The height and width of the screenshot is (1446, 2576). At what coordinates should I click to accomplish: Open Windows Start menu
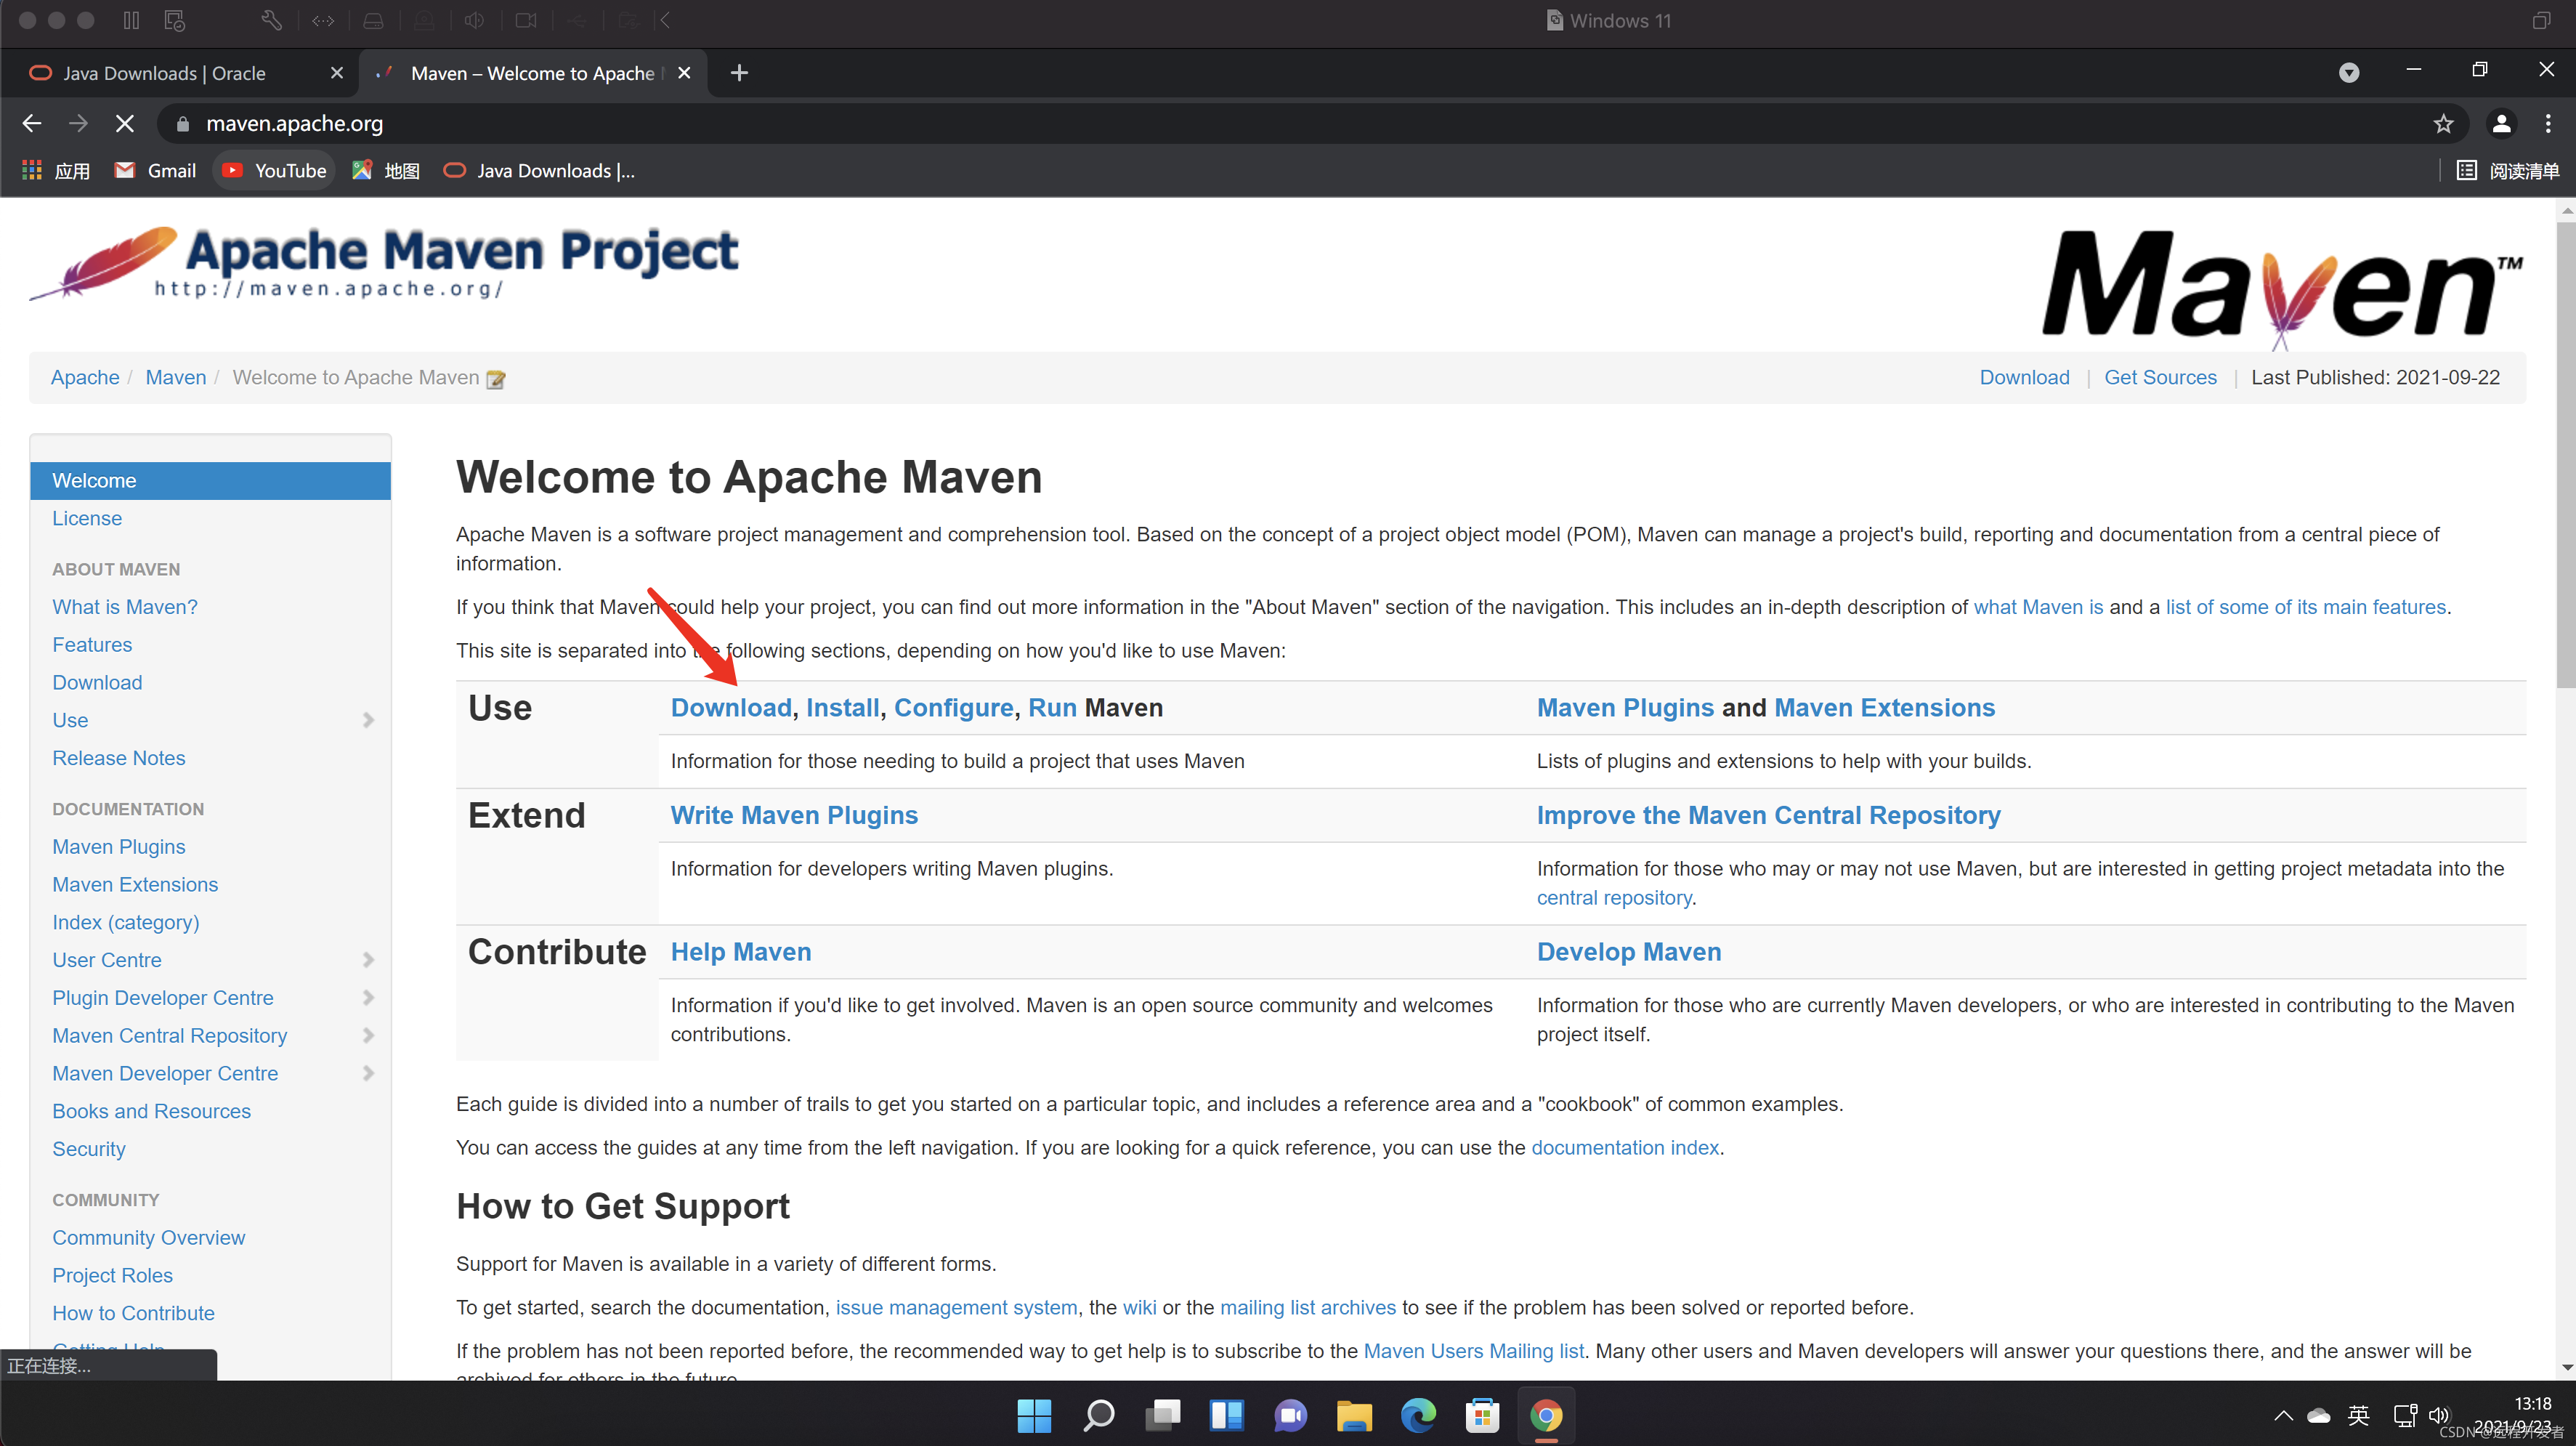(1034, 1415)
